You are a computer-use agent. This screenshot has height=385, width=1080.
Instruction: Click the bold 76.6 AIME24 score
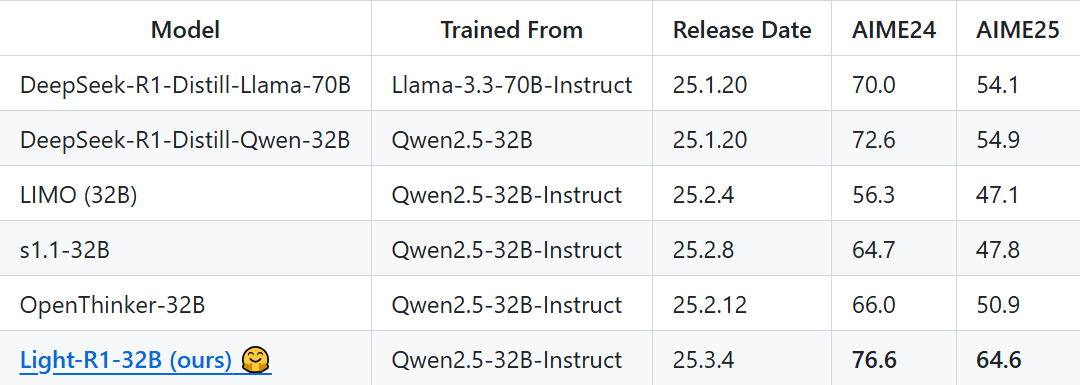pos(873,360)
